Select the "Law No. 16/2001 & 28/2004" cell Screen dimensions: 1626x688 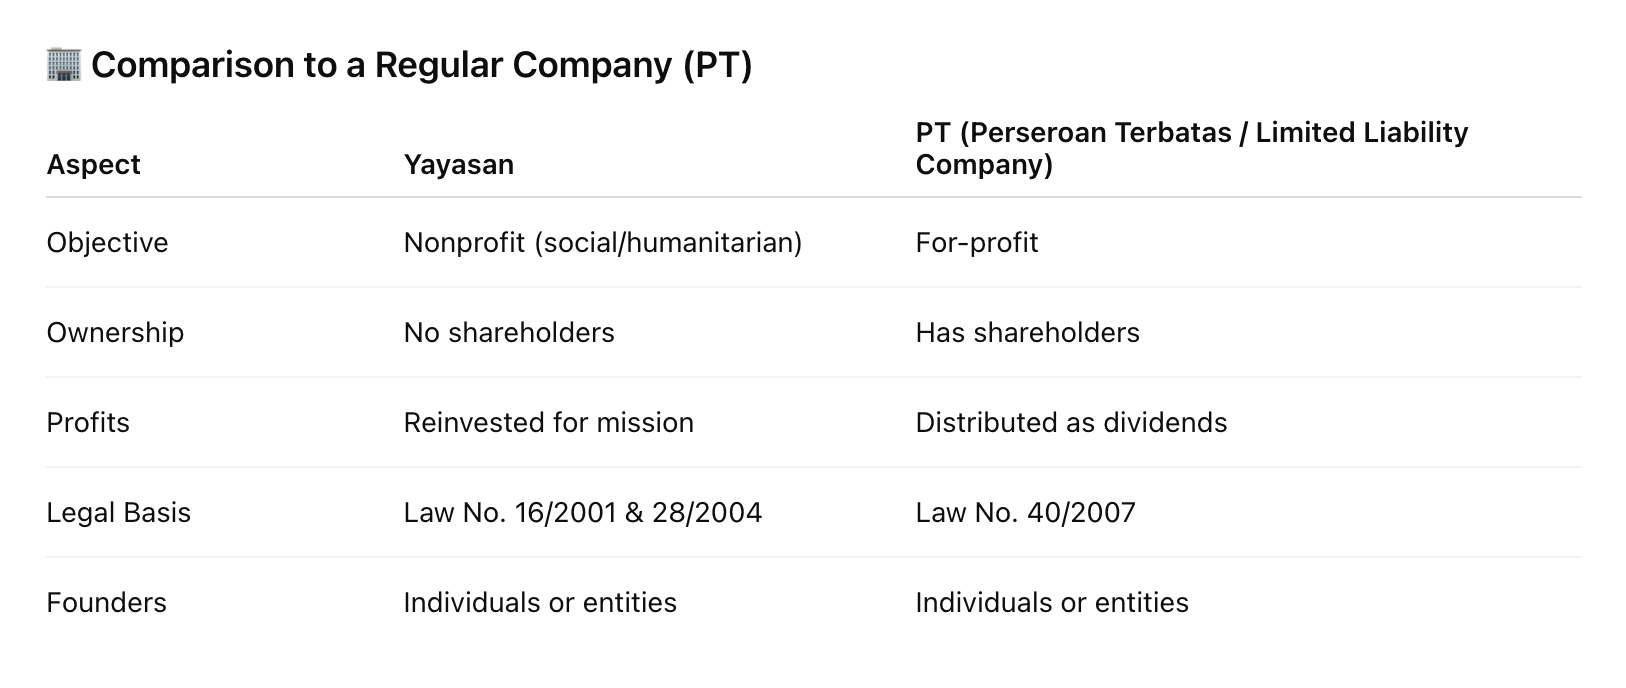click(582, 513)
